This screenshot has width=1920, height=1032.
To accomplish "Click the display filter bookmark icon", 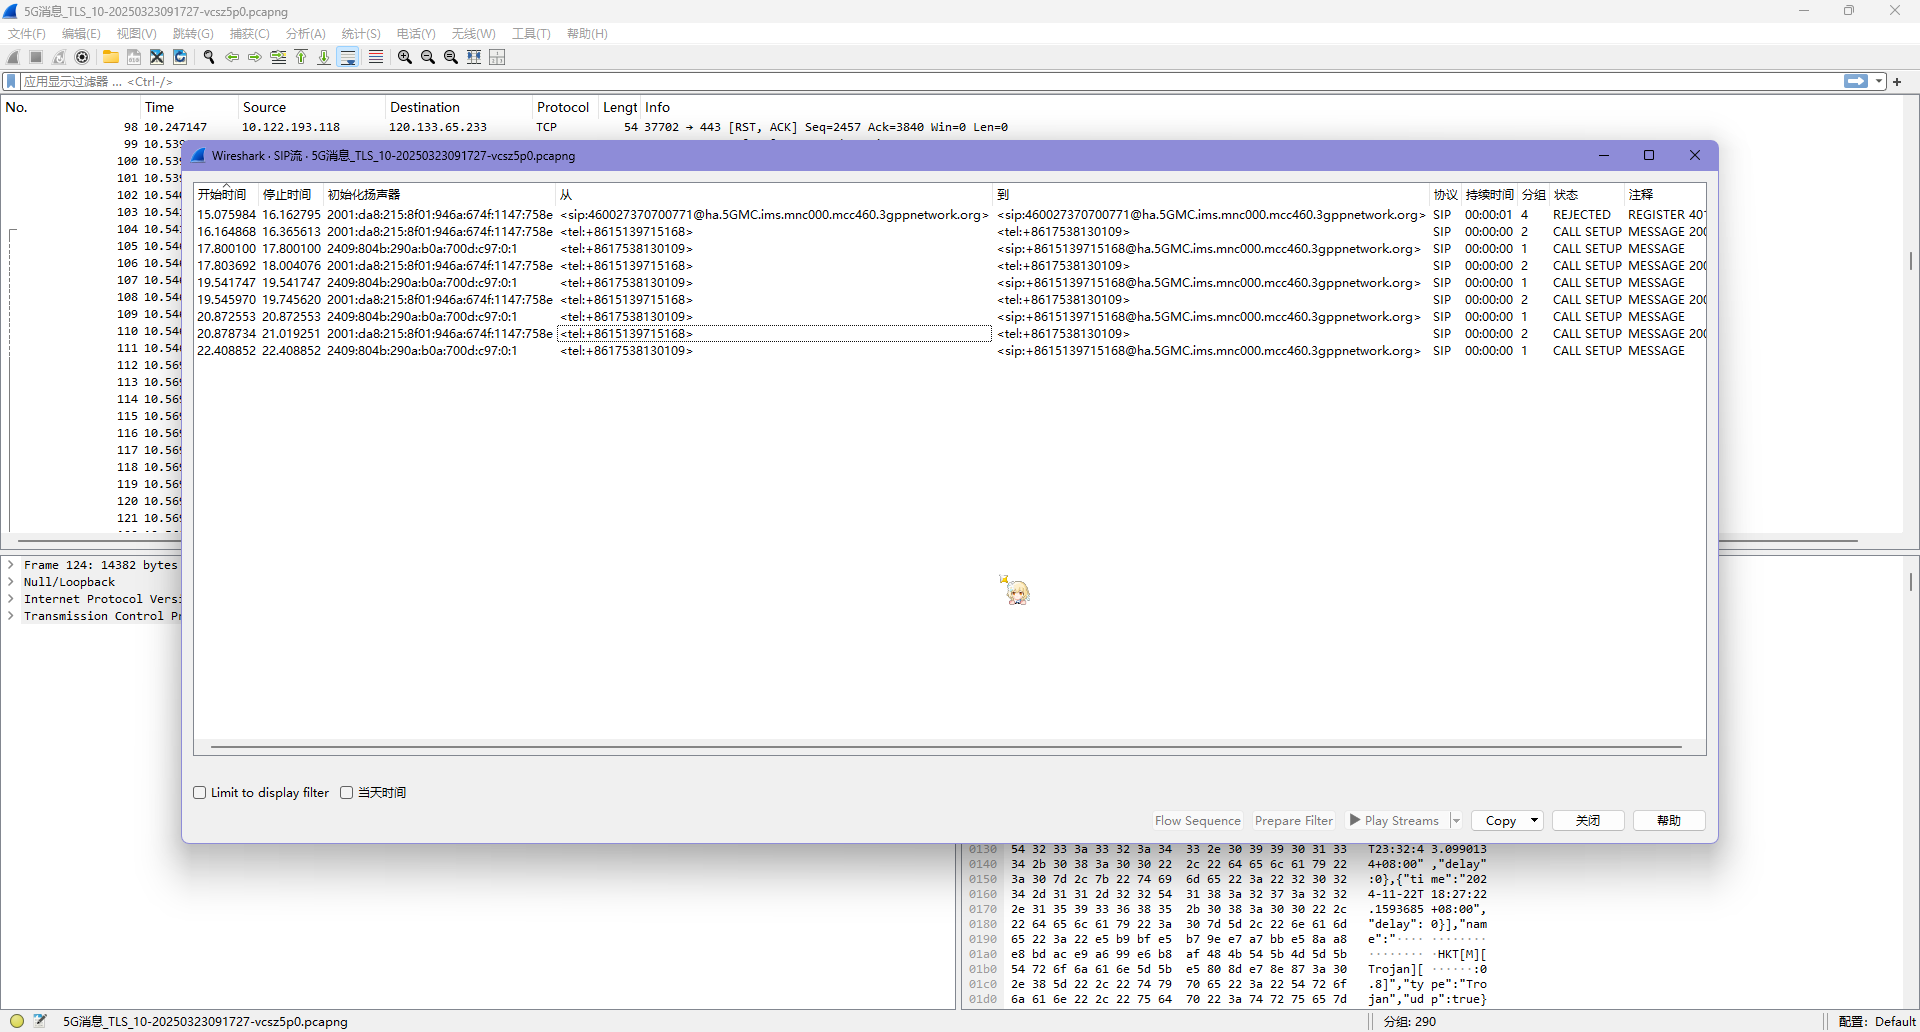I will point(12,81).
